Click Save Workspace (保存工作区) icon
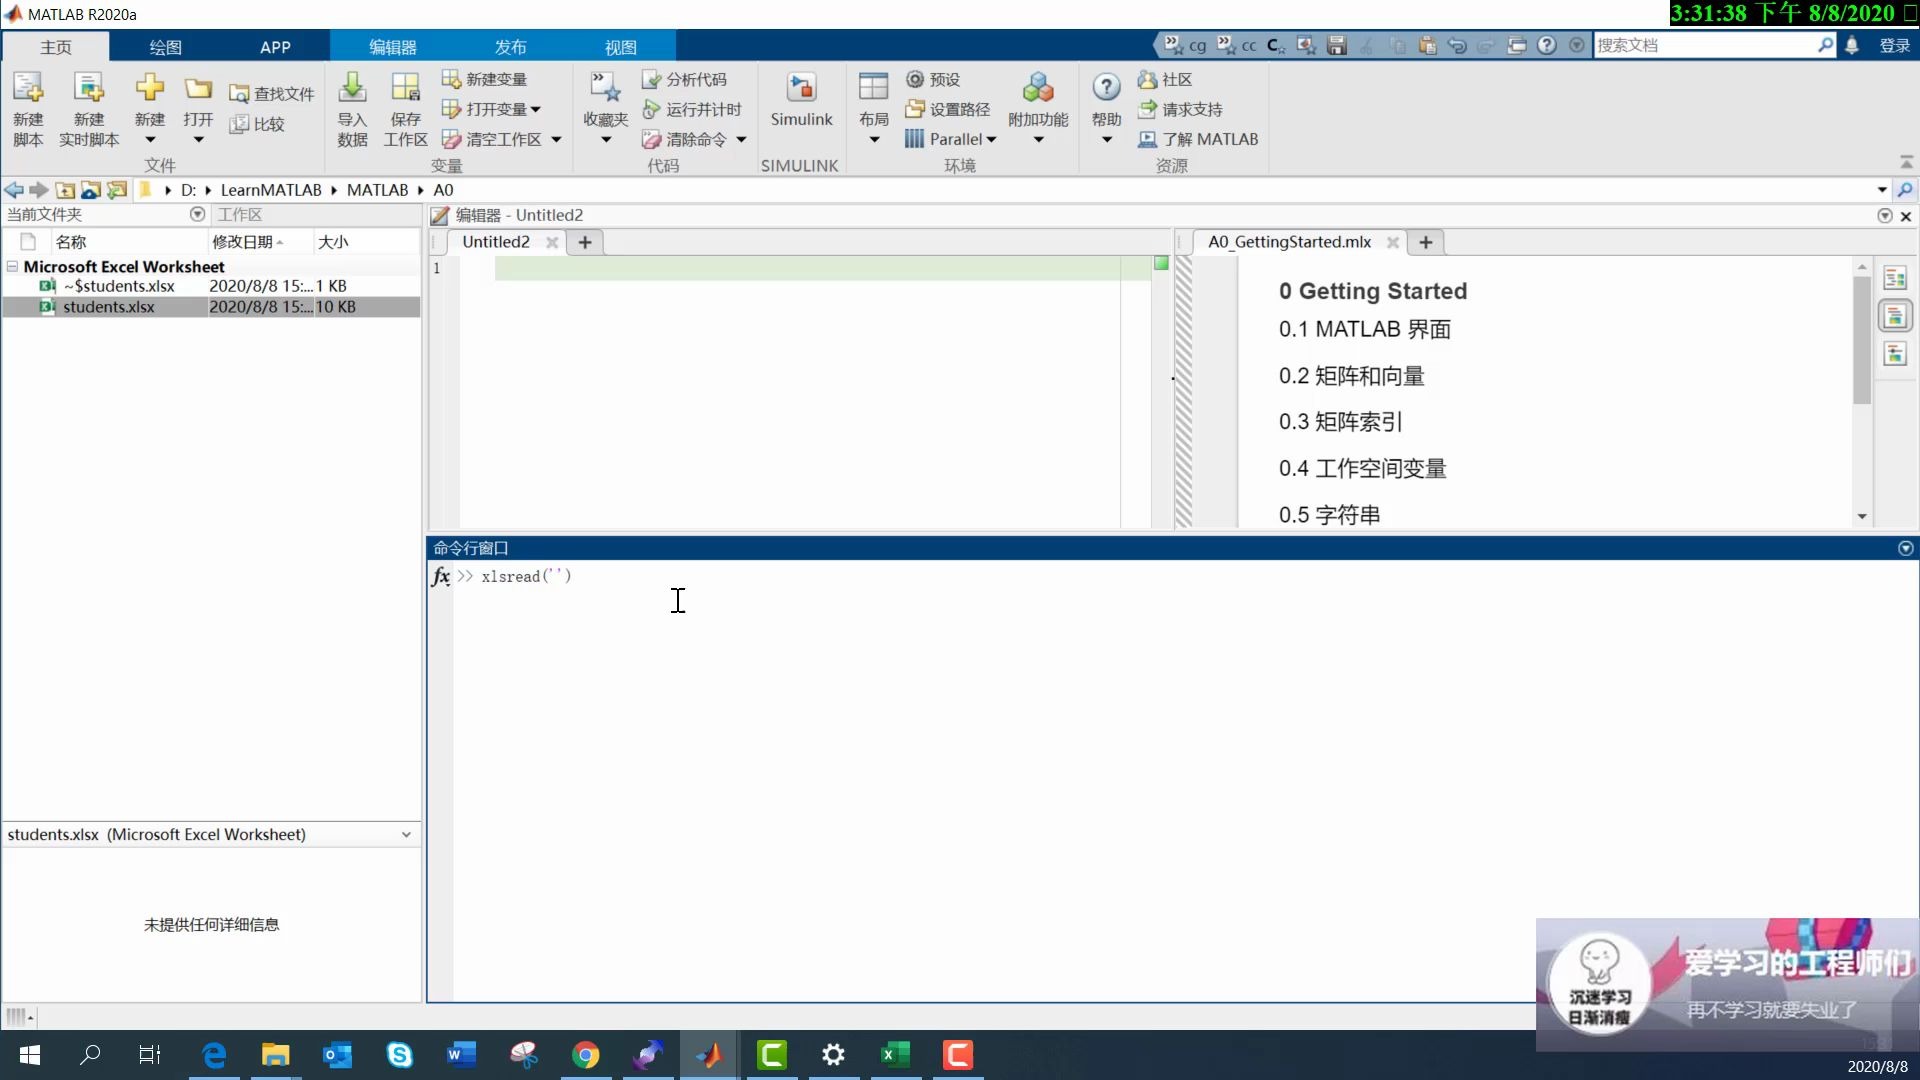Viewport: 1920px width, 1080px height. pyautogui.click(x=405, y=90)
